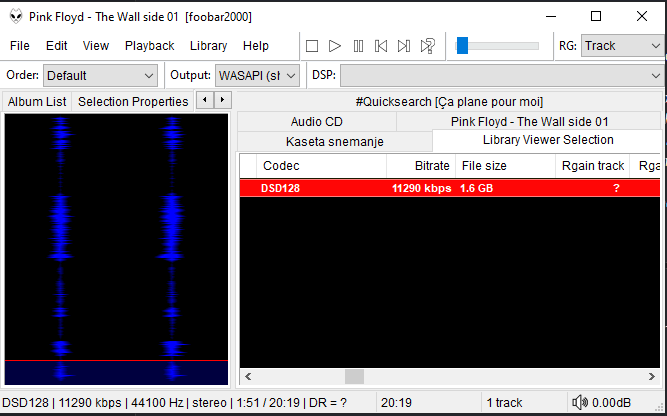Open the Playback menu
The image size is (667, 416).
pyautogui.click(x=150, y=46)
